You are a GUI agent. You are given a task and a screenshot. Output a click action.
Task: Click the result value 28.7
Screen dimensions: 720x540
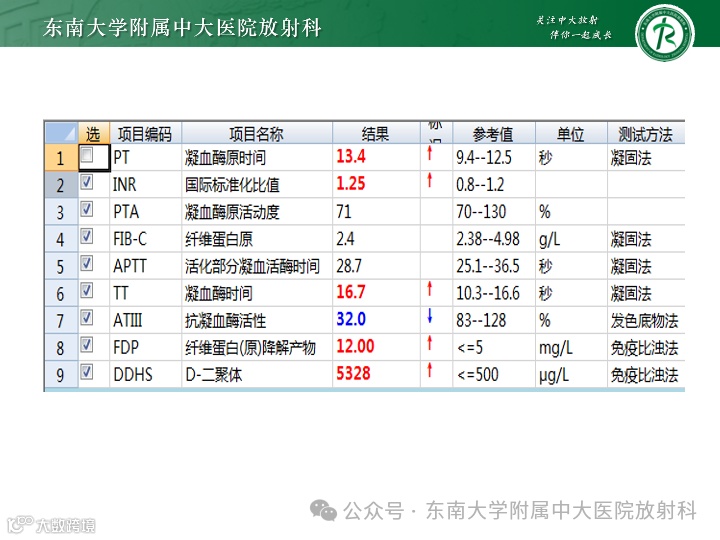point(349,266)
